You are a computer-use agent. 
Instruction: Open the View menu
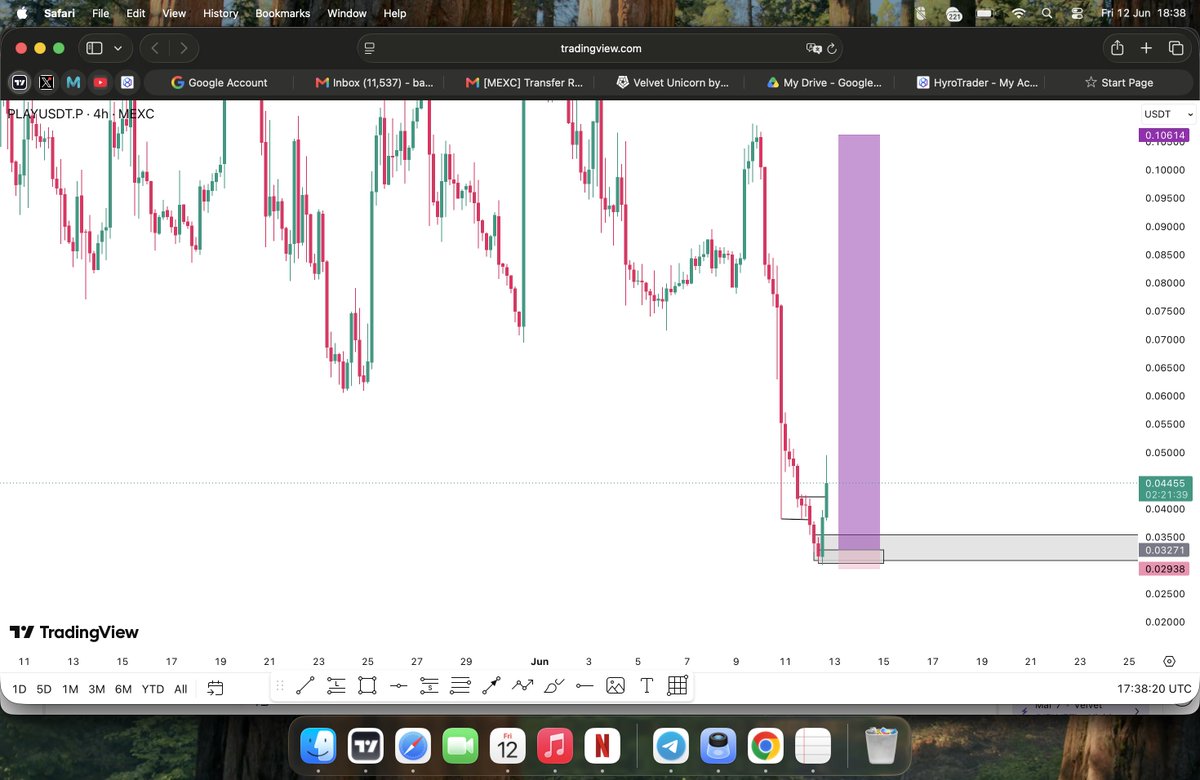pyautogui.click(x=174, y=13)
